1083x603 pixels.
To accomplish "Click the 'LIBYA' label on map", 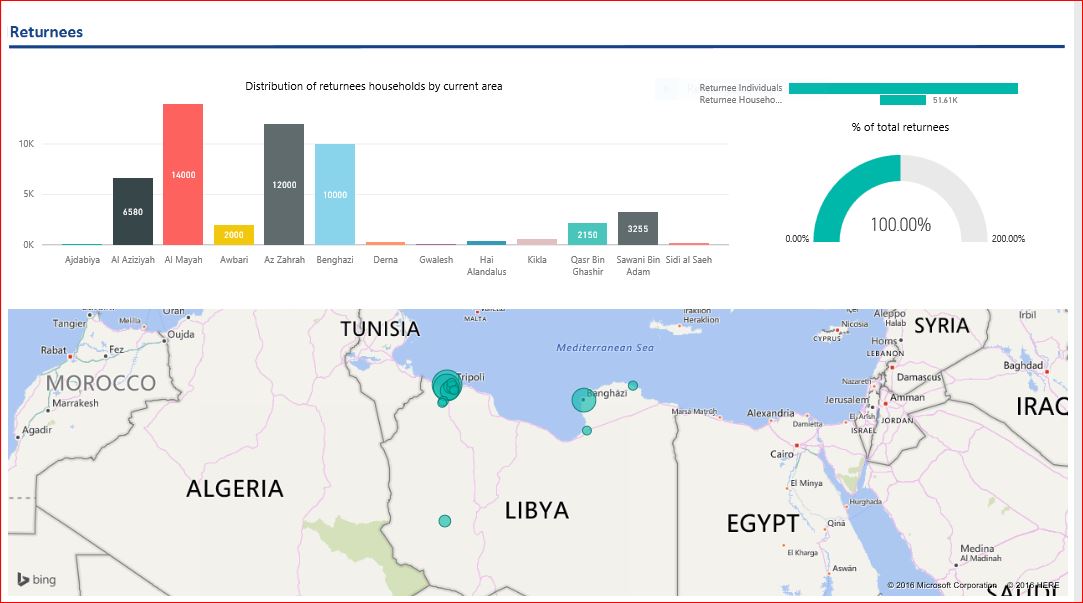I will (537, 510).
